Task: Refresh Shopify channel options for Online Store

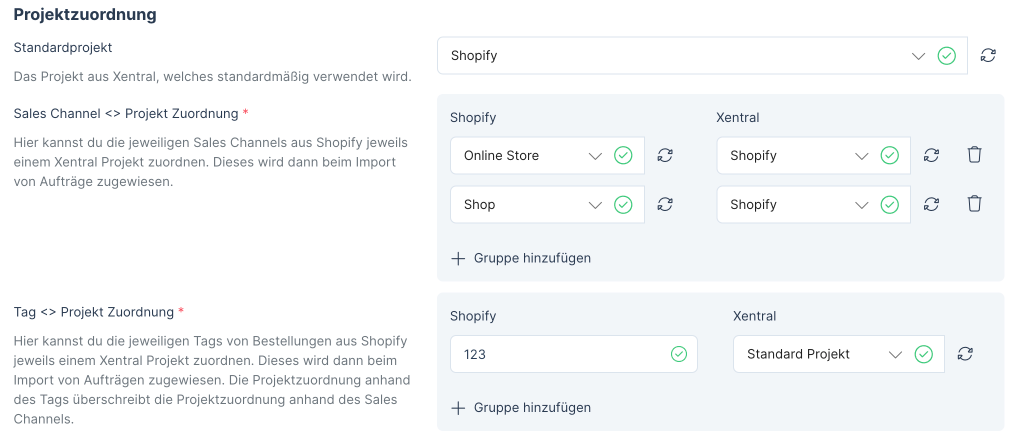Action: pos(665,155)
